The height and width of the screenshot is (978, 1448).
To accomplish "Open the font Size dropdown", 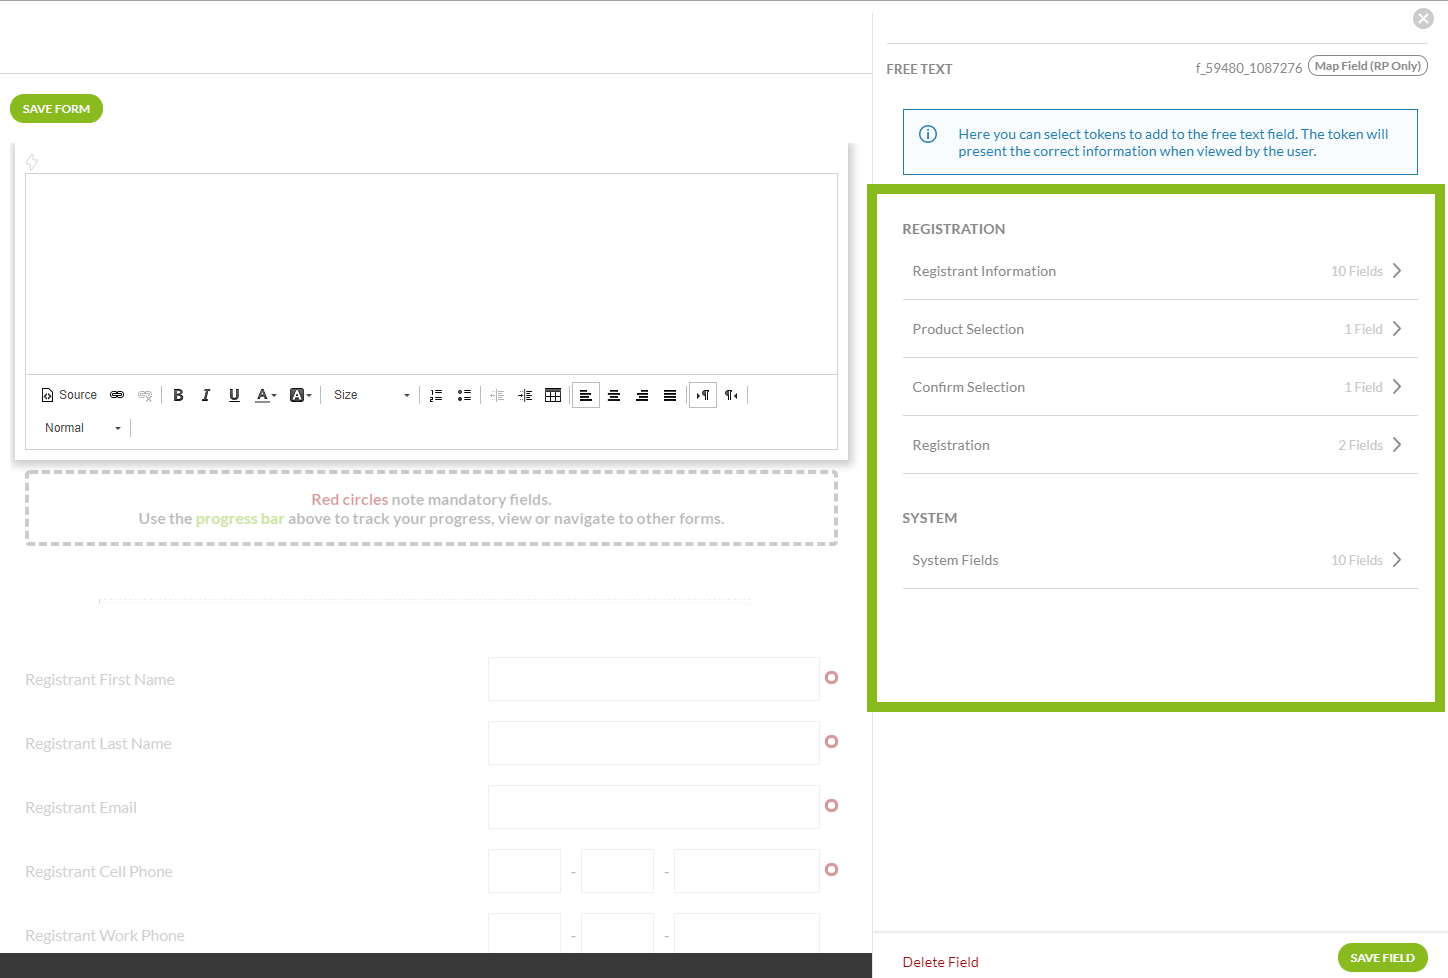I will [372, 395].
